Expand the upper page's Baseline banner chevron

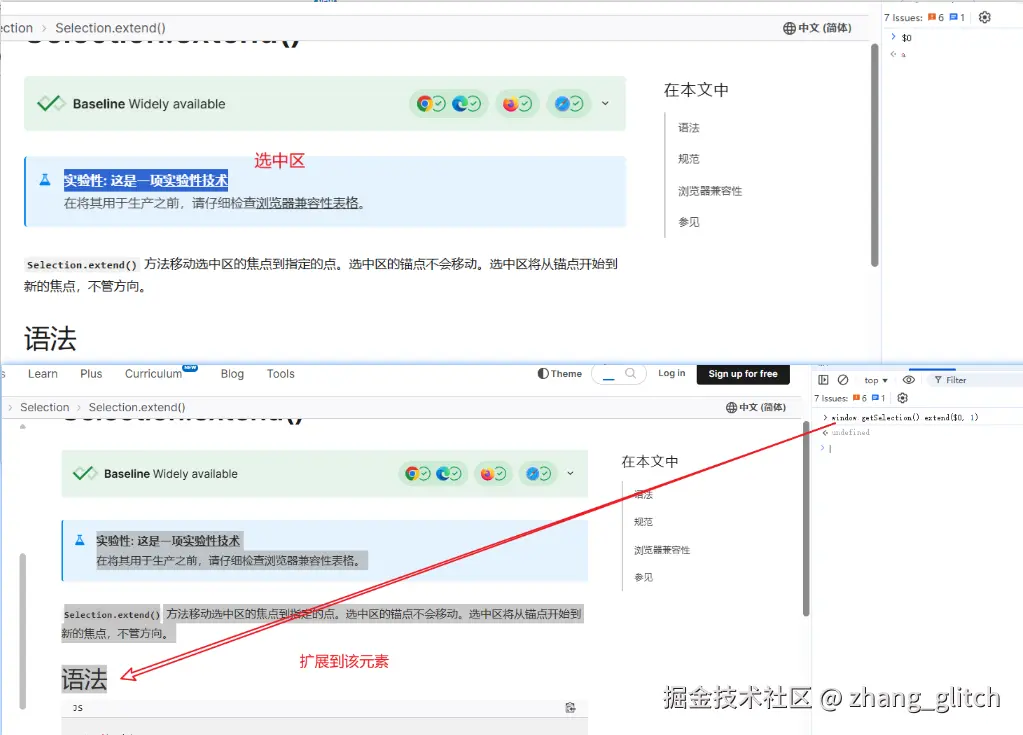click(605, 103)
